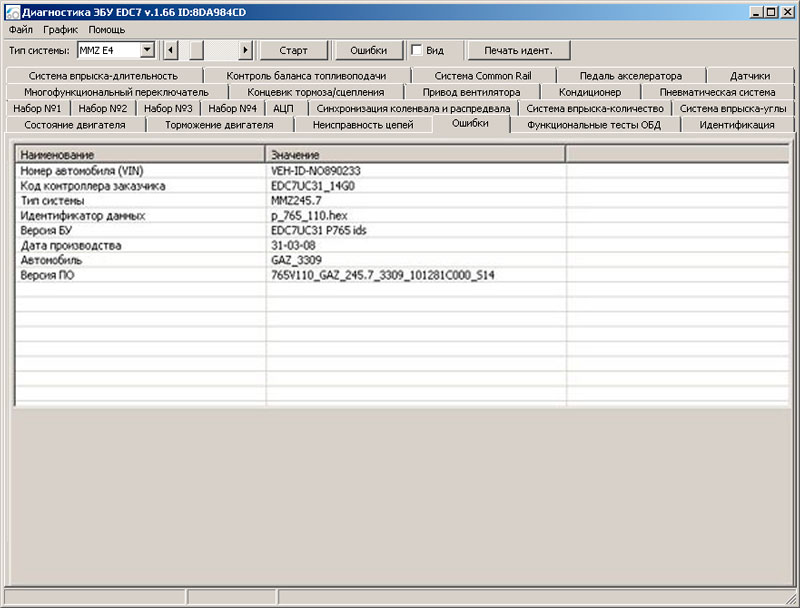The height and width of the screenshot is (608, 800).
Task: Select the Педаль акселератора tab
Action: (630, 76)
